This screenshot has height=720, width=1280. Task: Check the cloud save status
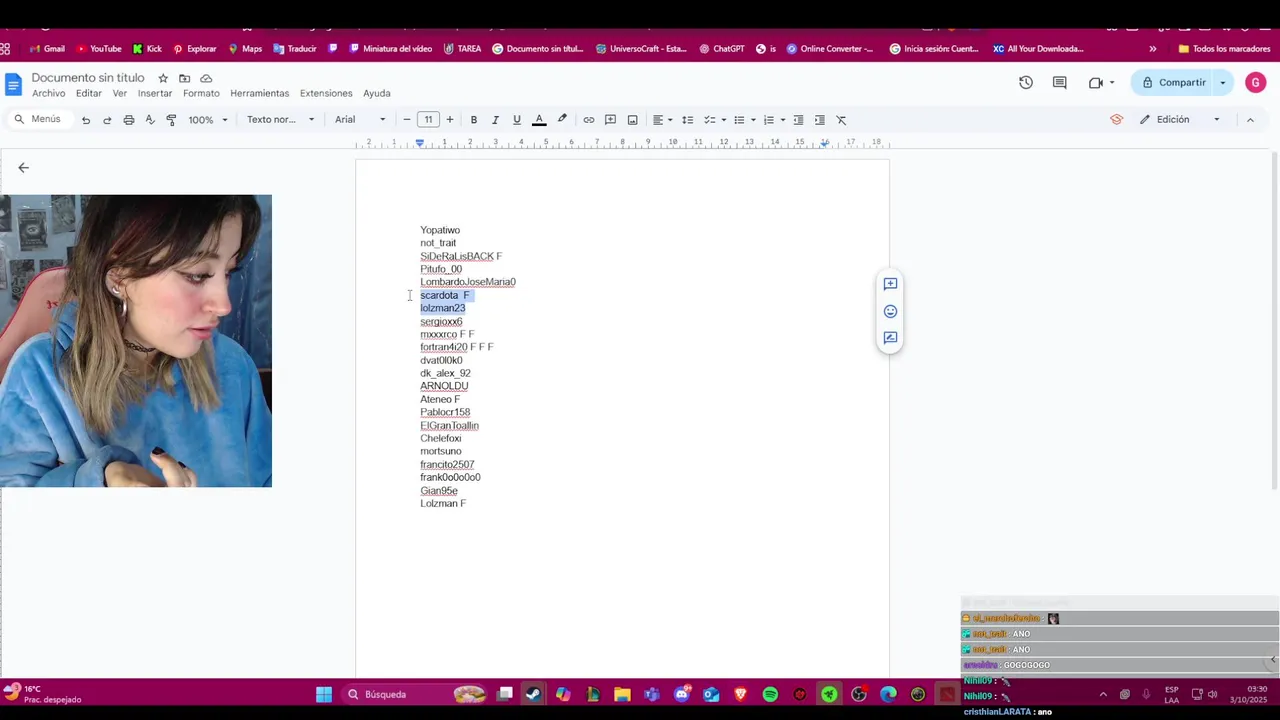(x=206, y=78)
